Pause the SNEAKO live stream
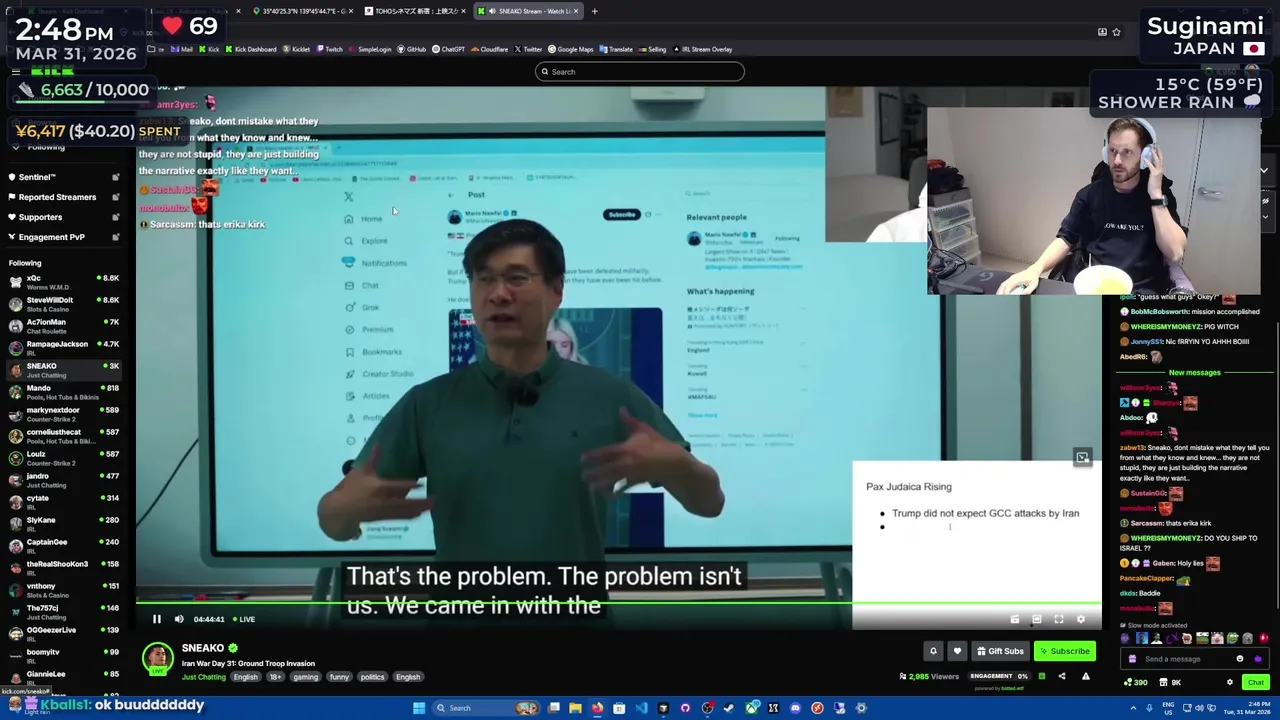 point(157,619)
